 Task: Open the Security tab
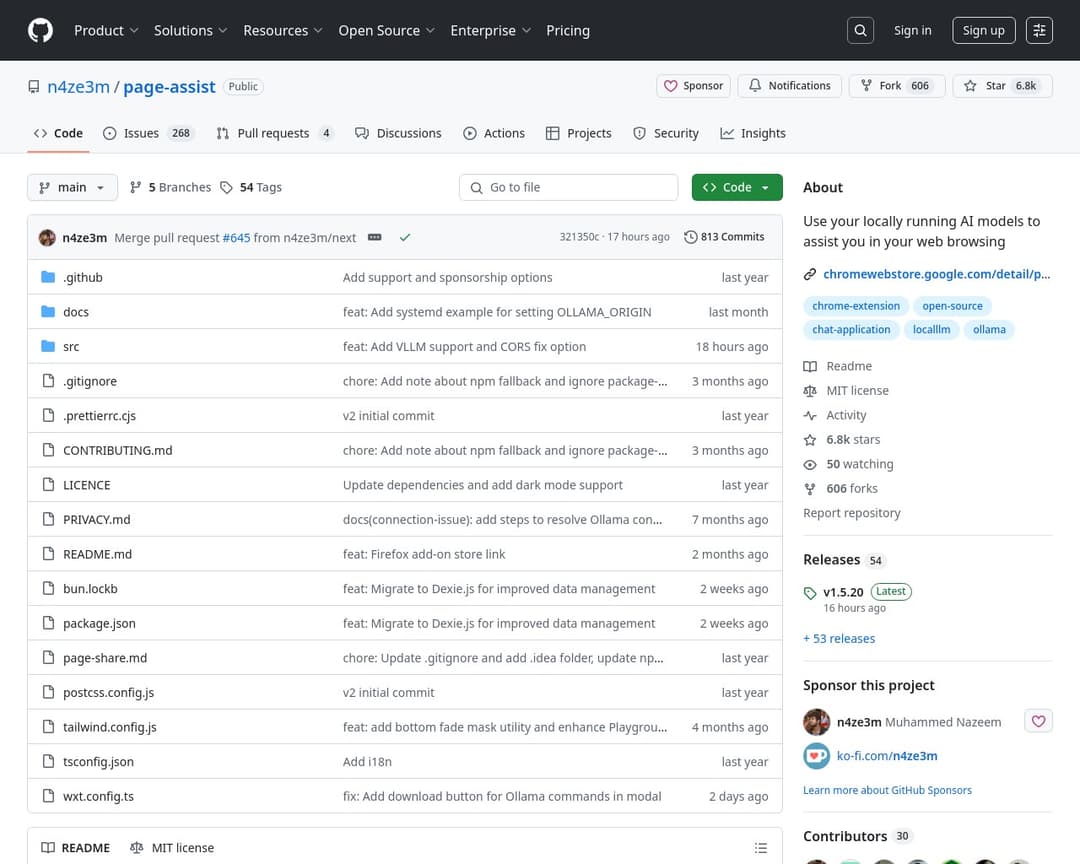[x=666, y=133]
